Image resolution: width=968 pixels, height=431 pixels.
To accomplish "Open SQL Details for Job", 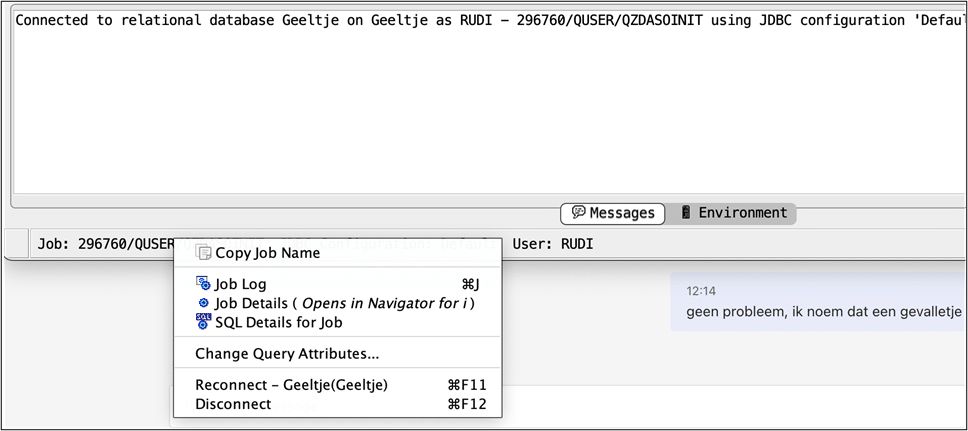I will pyautogui.click(x=278, y=322).
